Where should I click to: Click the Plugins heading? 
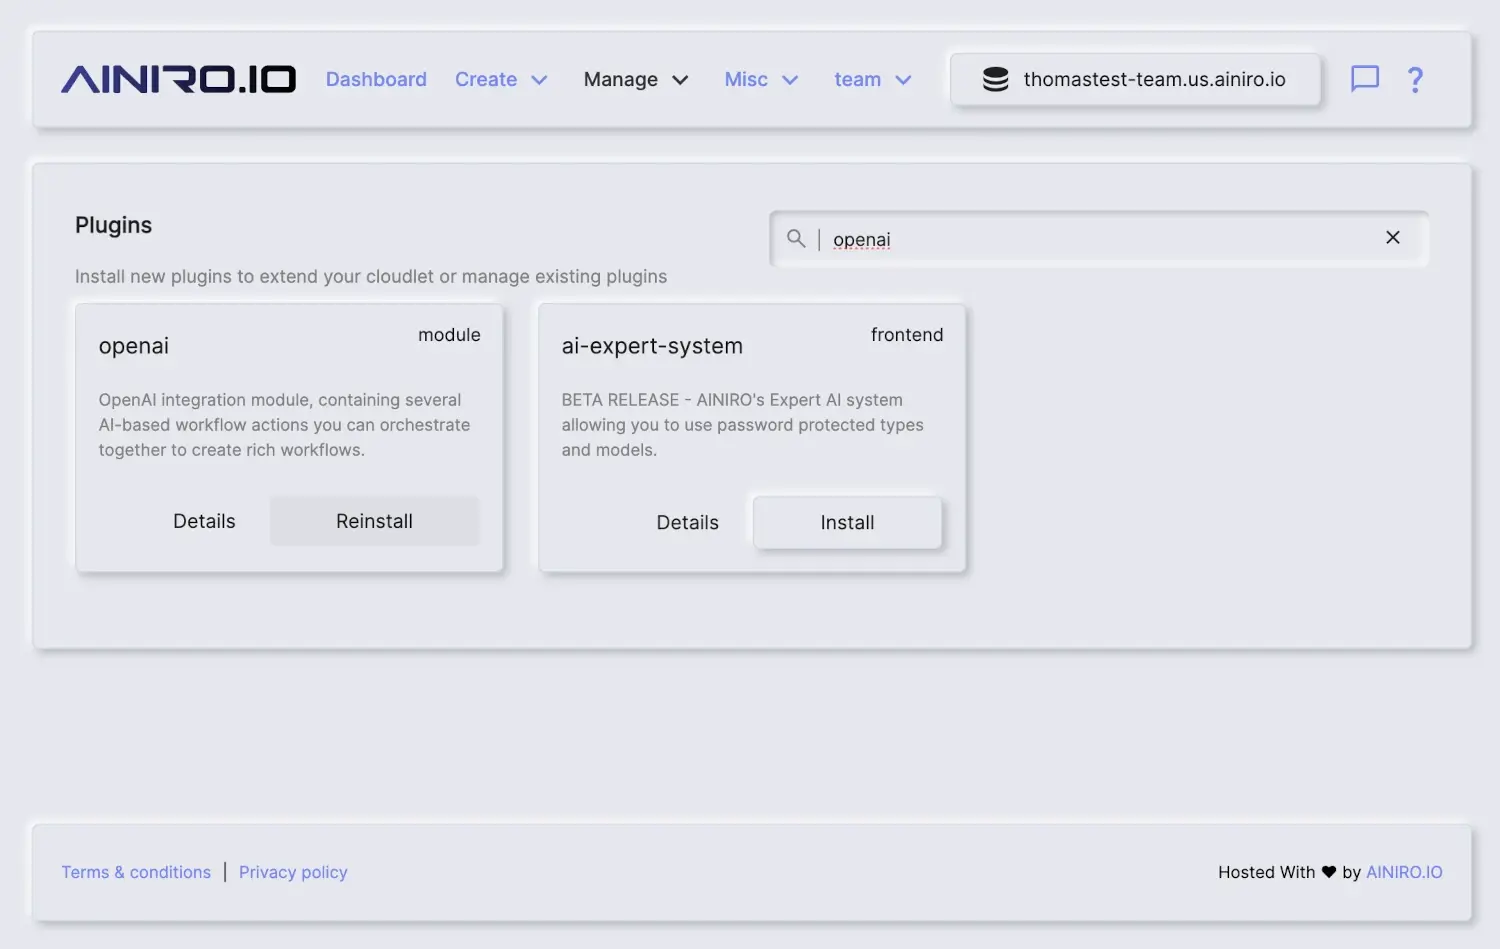[113, 225]
